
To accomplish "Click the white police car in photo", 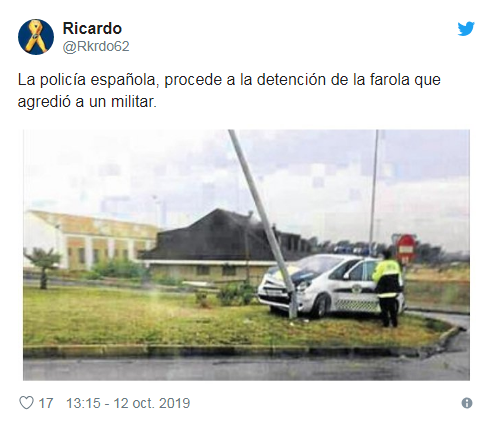I will [330, 285].
